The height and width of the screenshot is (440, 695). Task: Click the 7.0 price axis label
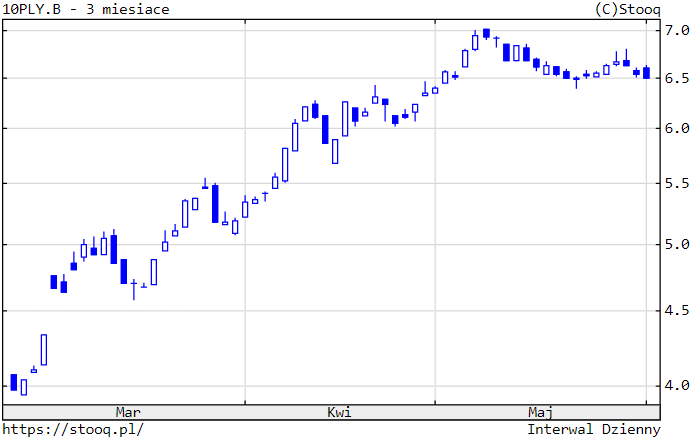pyautogui.click(x=677, y=31)
